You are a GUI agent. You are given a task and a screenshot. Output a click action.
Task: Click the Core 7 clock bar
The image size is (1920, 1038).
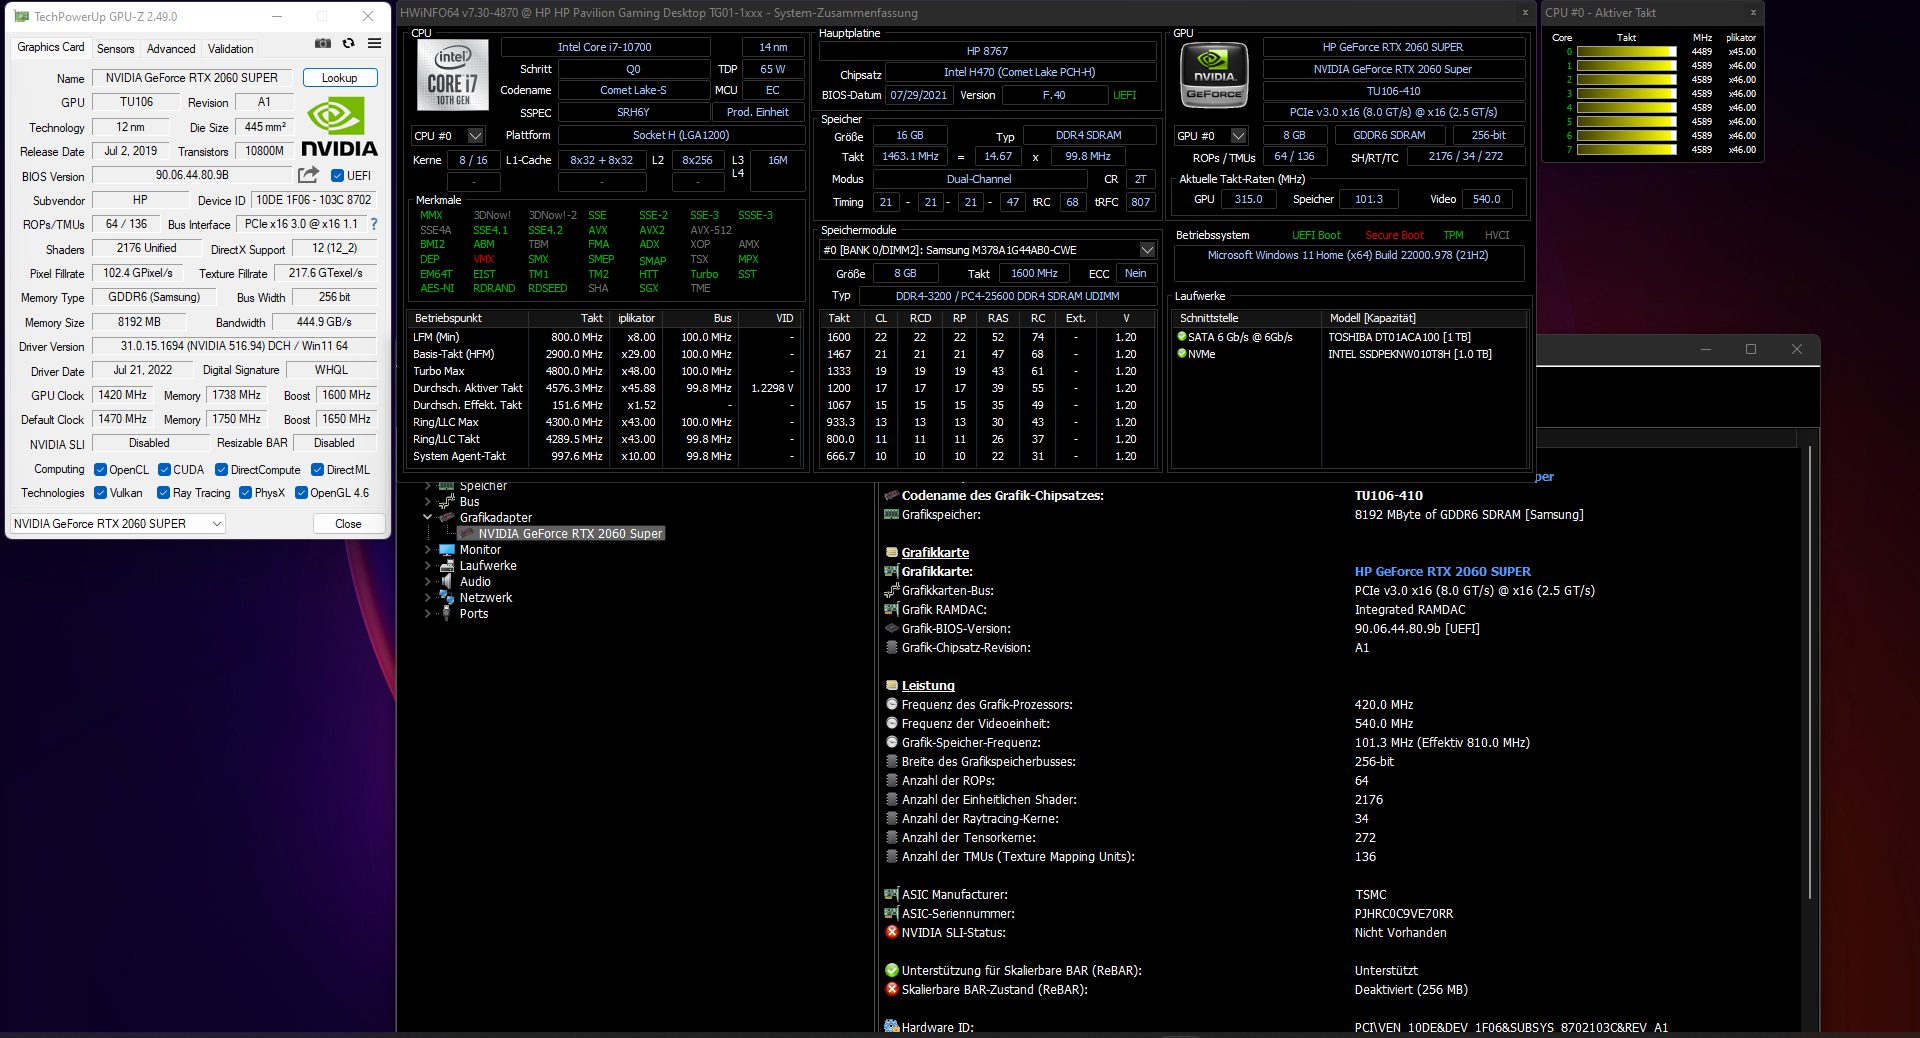pyautogui.click(x=1627, y=150)
